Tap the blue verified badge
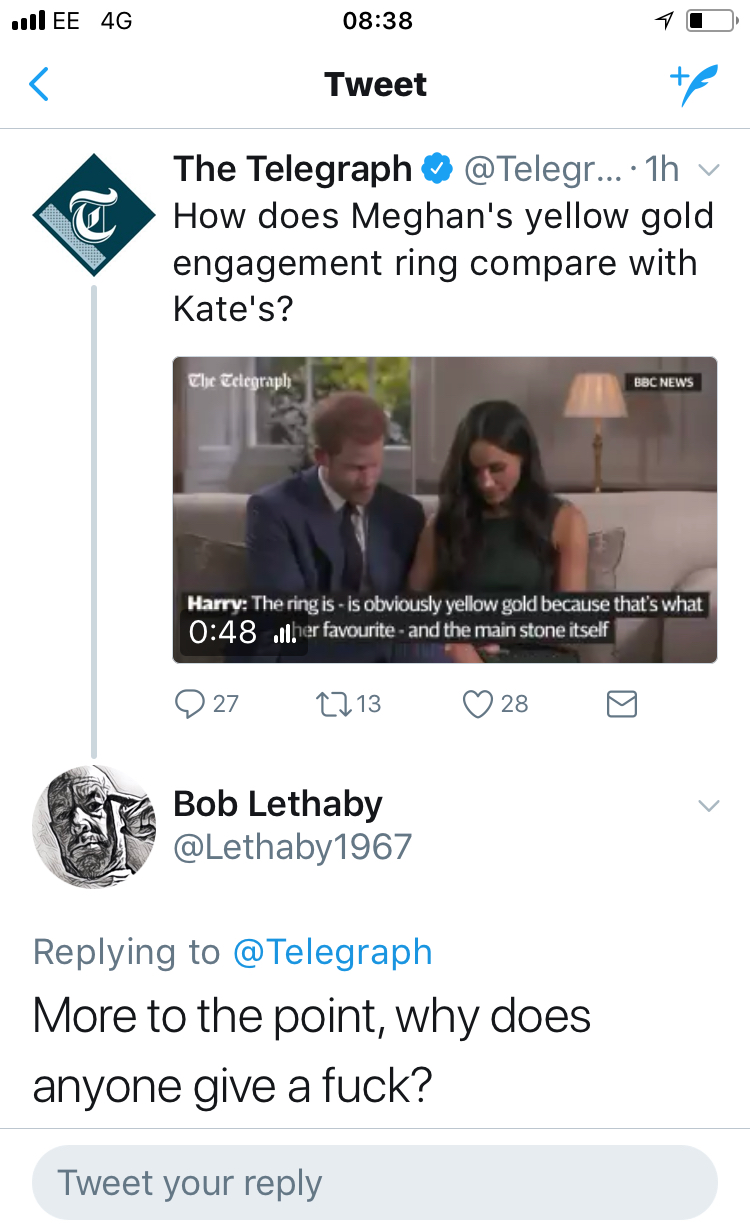 pos(436,170)
